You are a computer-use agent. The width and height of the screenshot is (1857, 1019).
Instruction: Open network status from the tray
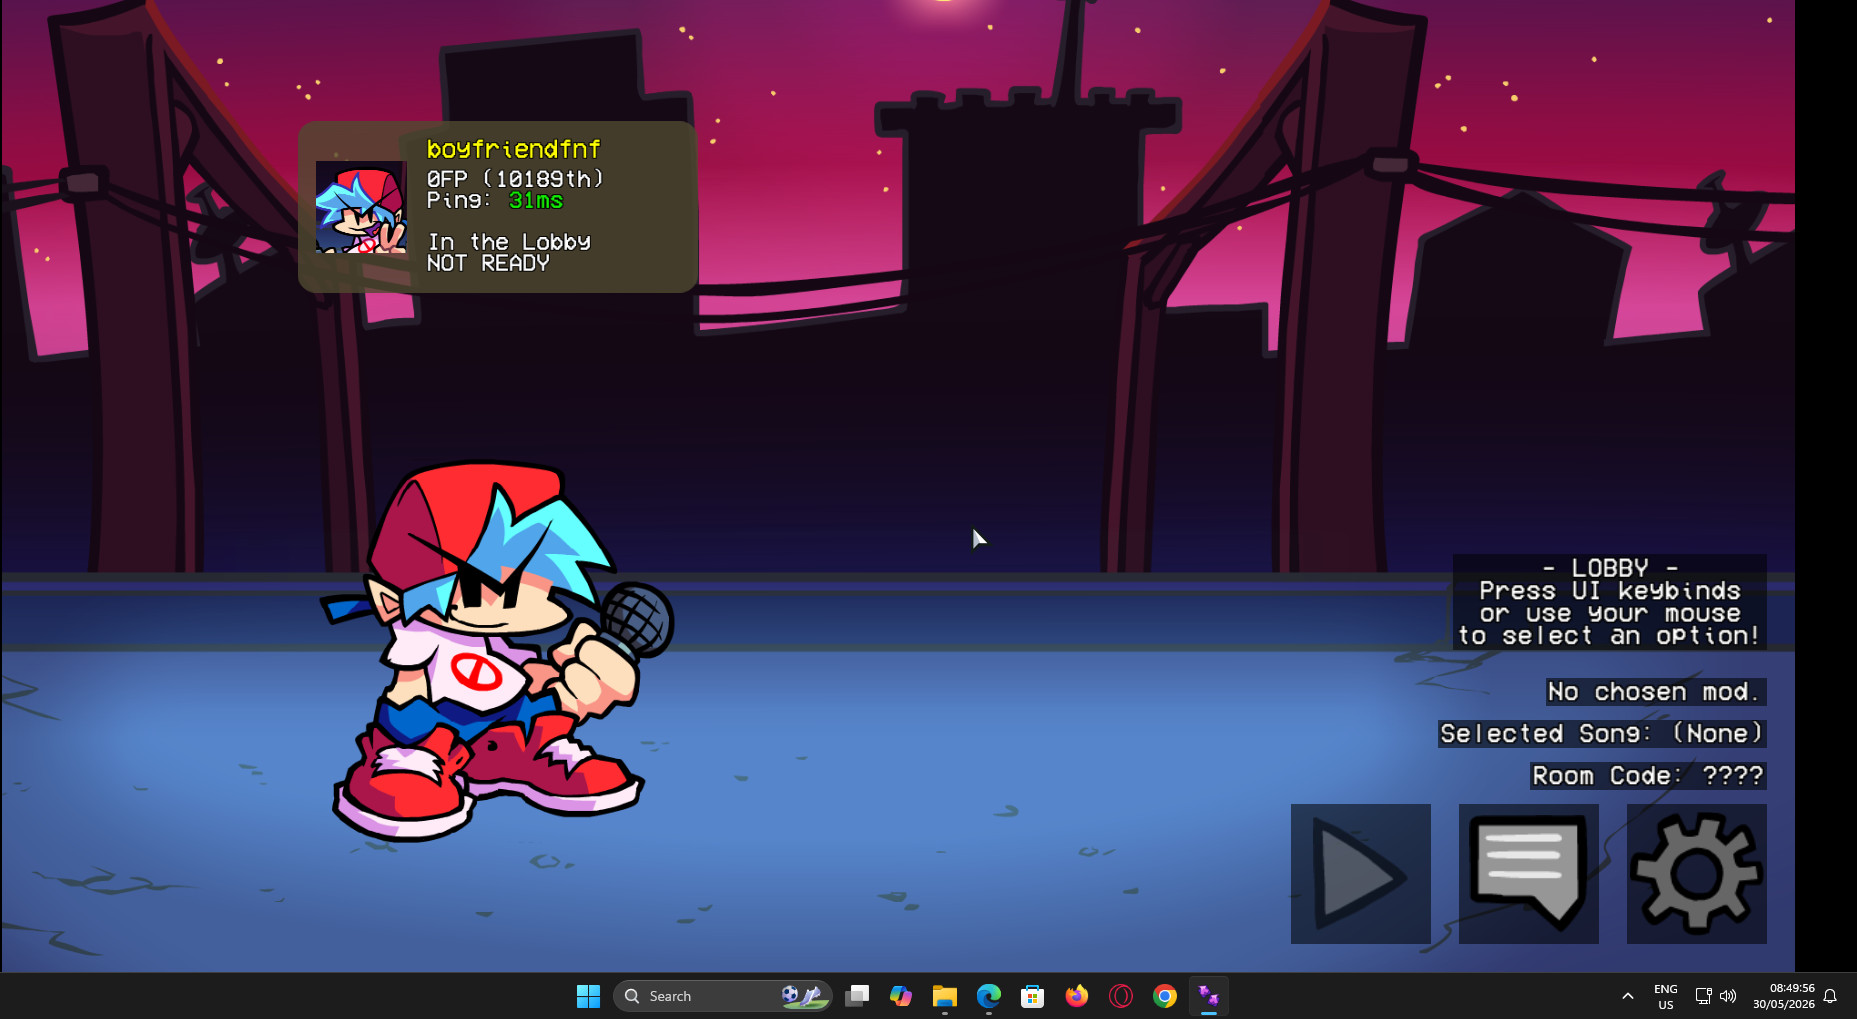tap(1703, 996)
